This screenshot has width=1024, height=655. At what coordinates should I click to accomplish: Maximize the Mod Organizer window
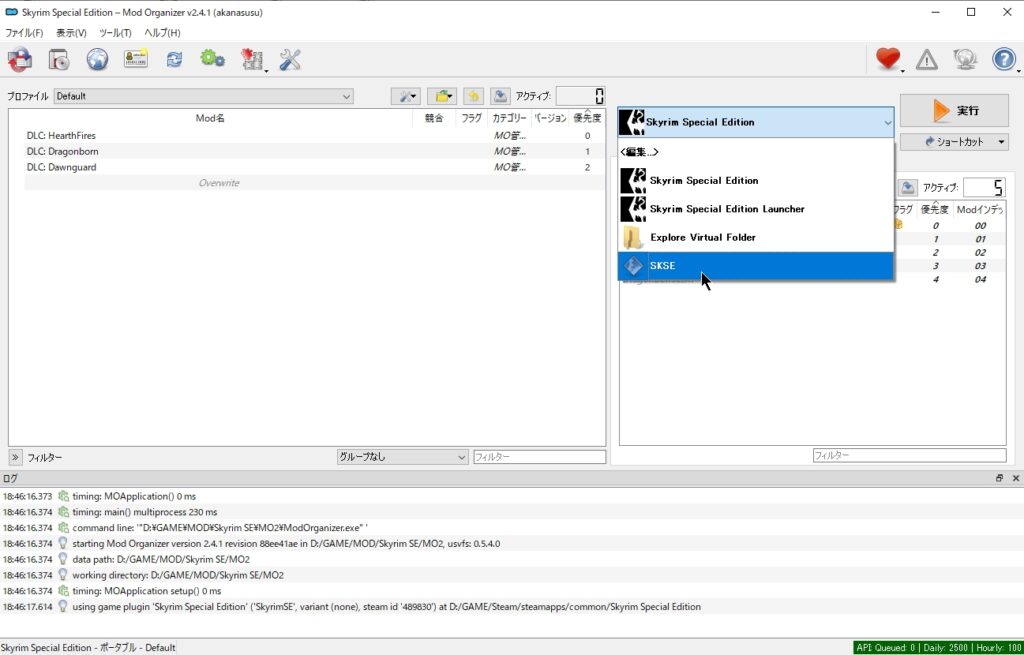pos(971,12)
